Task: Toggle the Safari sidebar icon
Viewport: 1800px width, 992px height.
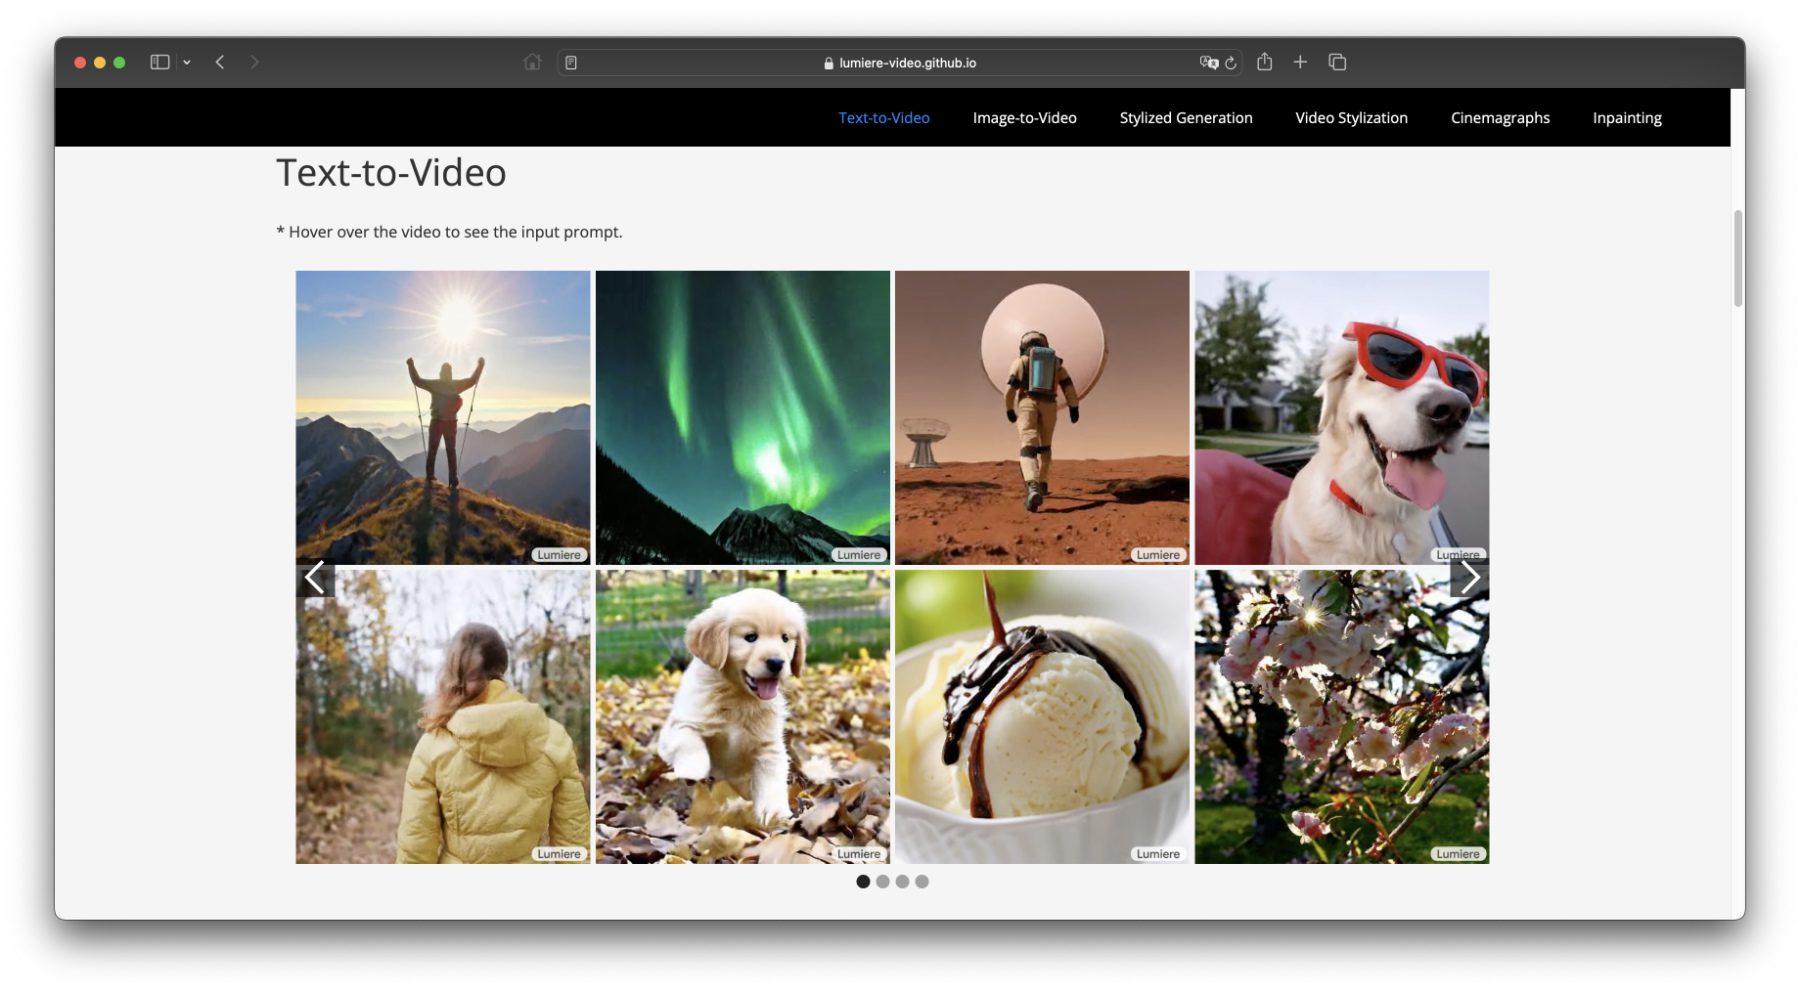Action: (159, 62)
